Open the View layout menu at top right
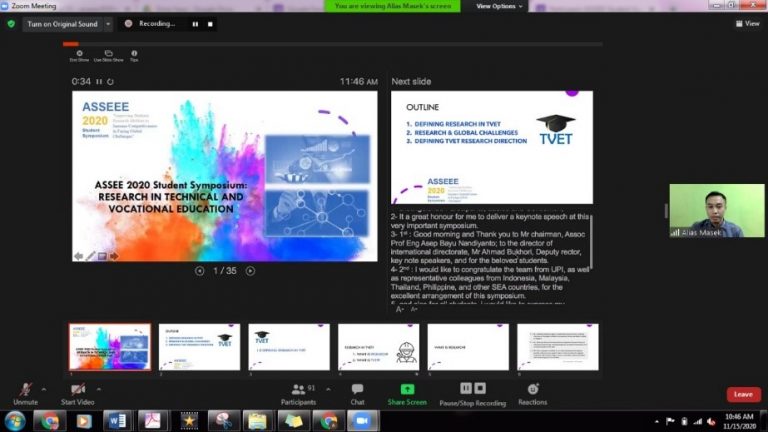Screen dimensions: 768x432 [x=747, y=24]
